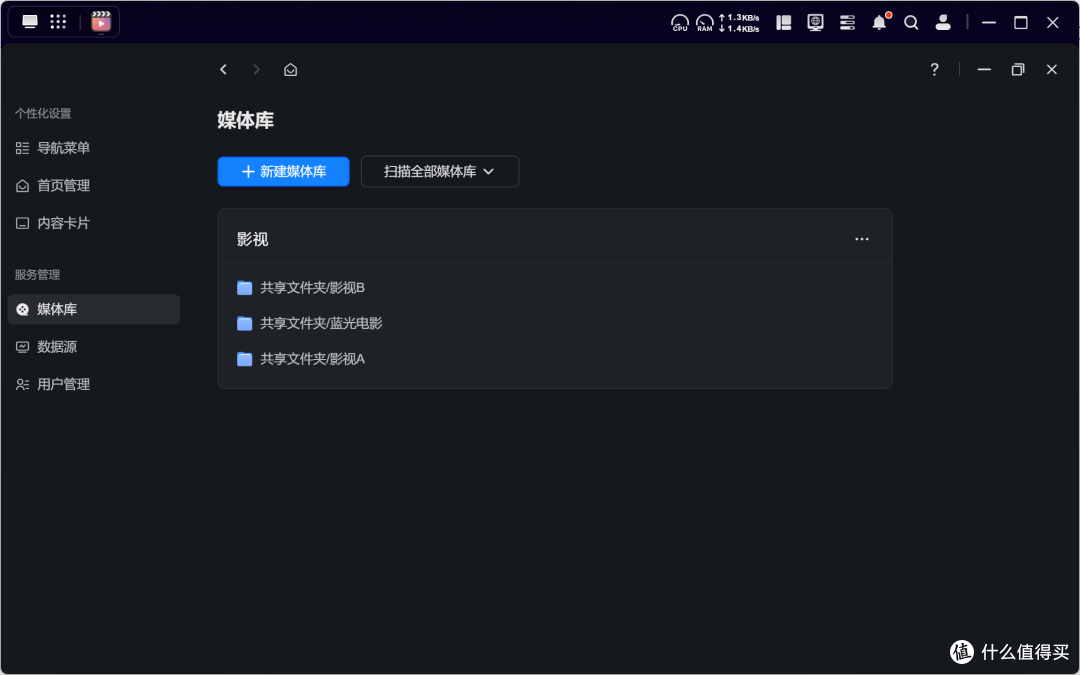
Task: Expand the 扫描全部媒体库 dropdown
Action: click(x=440, y=172)
